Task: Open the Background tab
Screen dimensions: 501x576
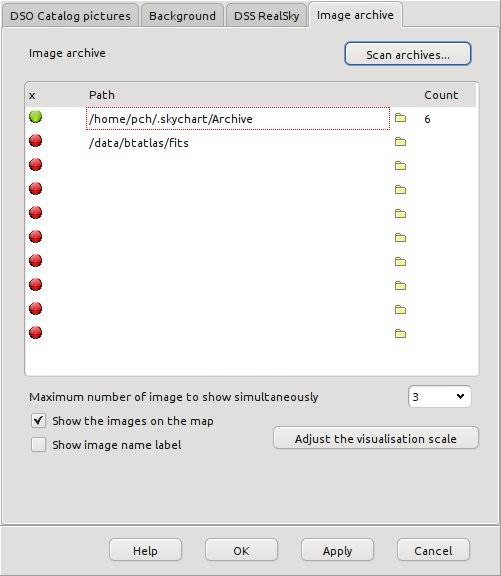Action: point(182,16)
